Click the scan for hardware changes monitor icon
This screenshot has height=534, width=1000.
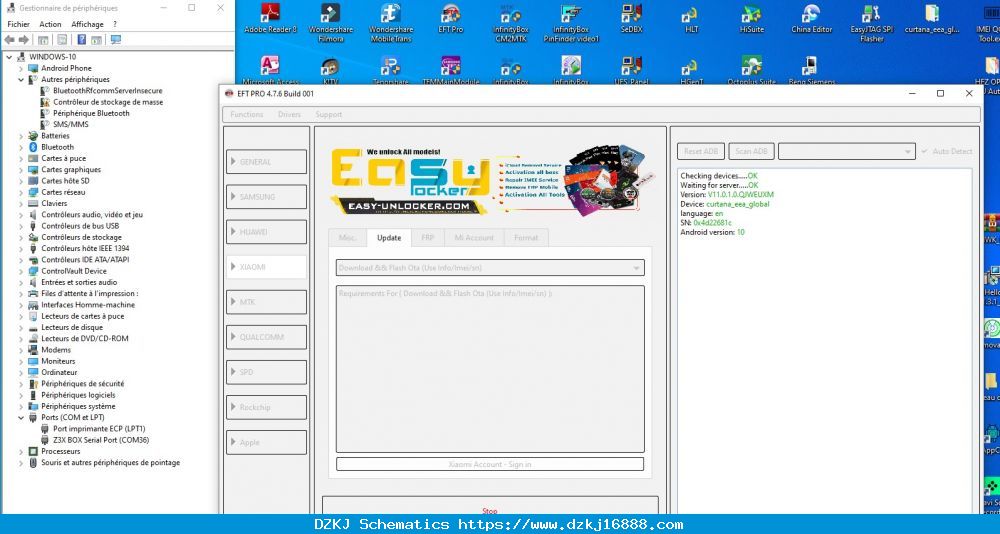click(115, 40)
